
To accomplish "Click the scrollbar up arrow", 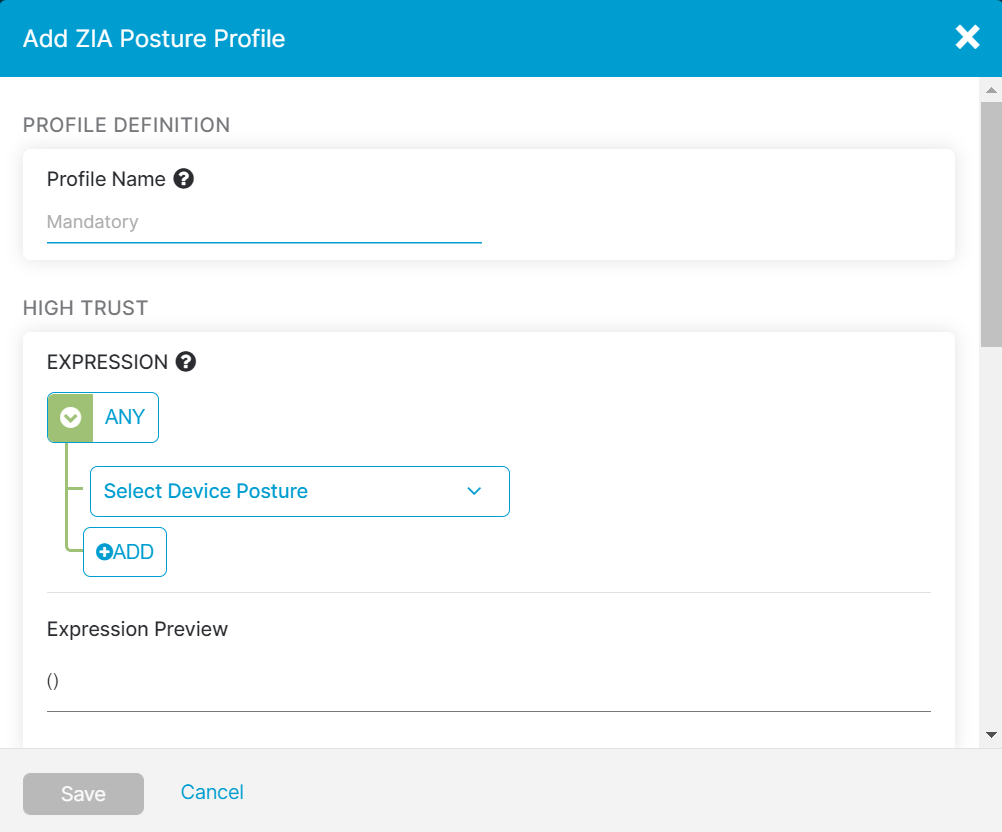I will tap(991, 90).
